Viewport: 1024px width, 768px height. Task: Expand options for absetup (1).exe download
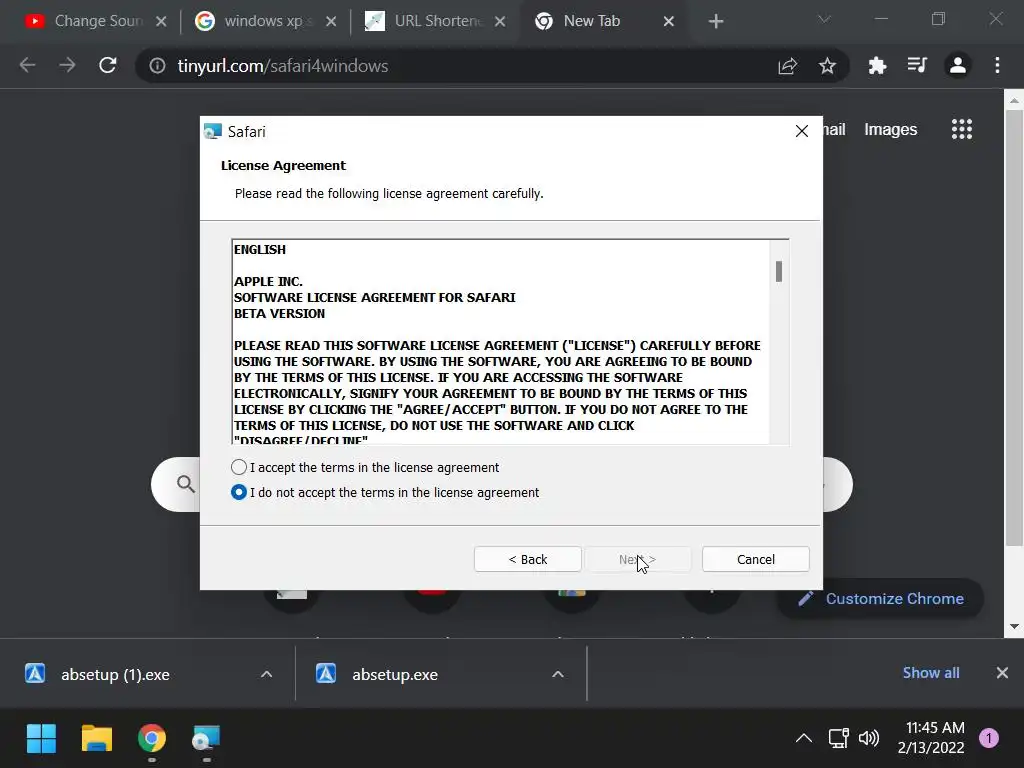[x=266, y=674]
